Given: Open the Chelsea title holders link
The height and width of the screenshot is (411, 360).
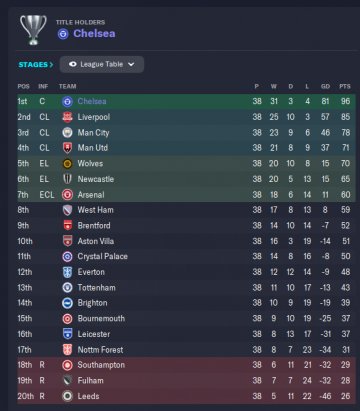Looking at the screenshot, I should coord(94,34).
